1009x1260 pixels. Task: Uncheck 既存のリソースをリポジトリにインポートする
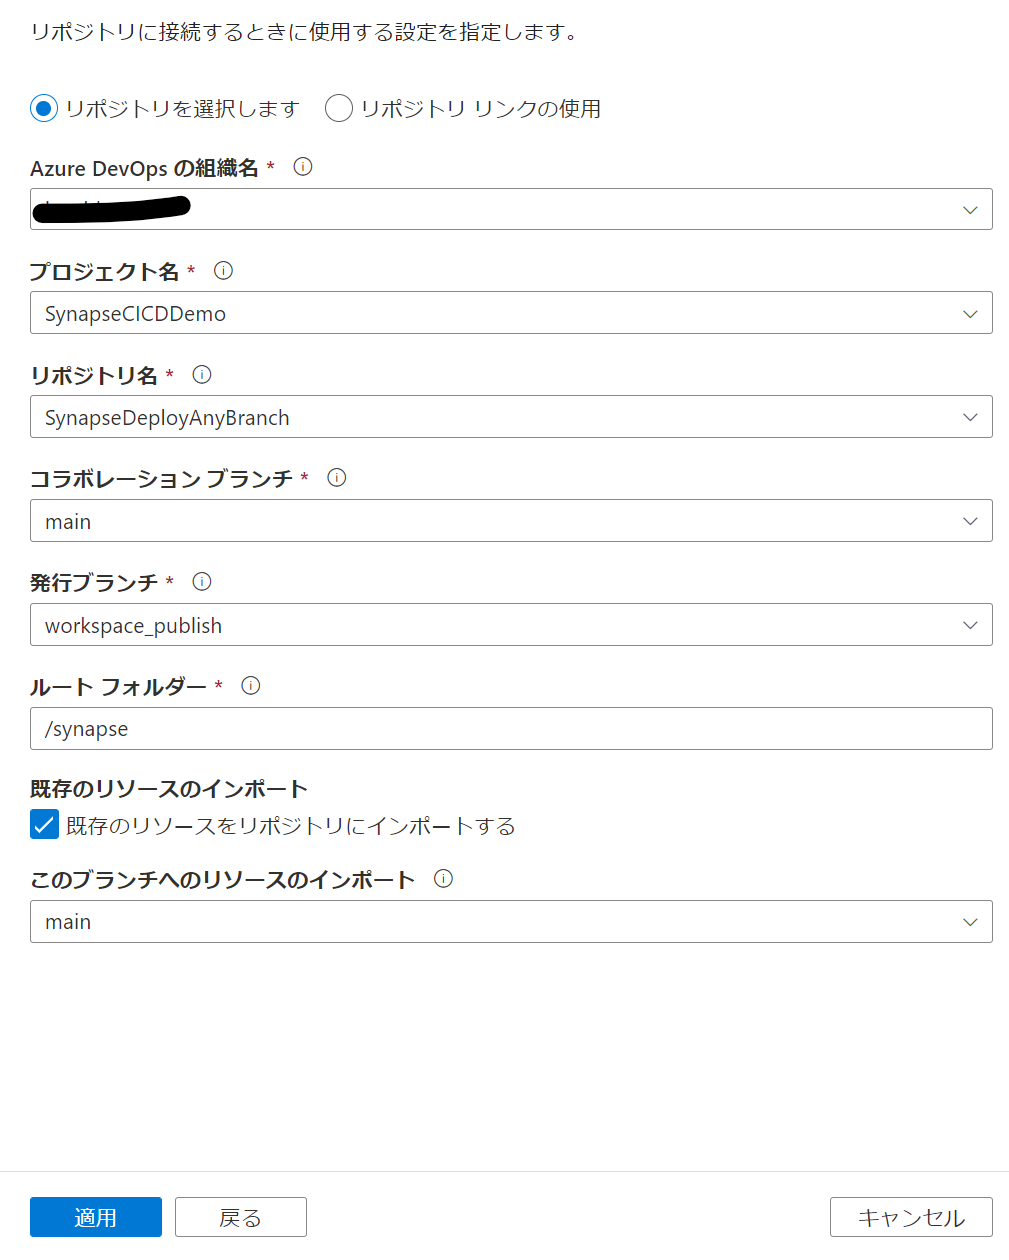(44, 826)
